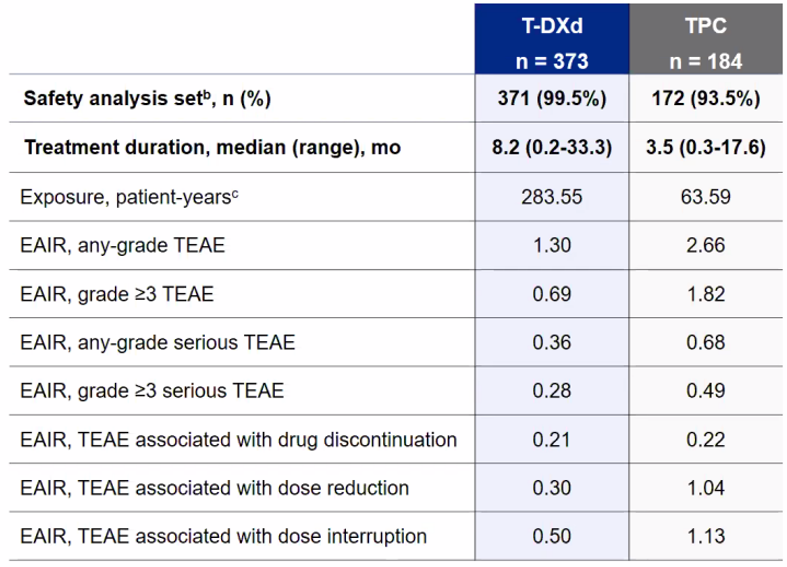
Task: Click the 0.49 value in the TPC column
Action: (700, 390)
